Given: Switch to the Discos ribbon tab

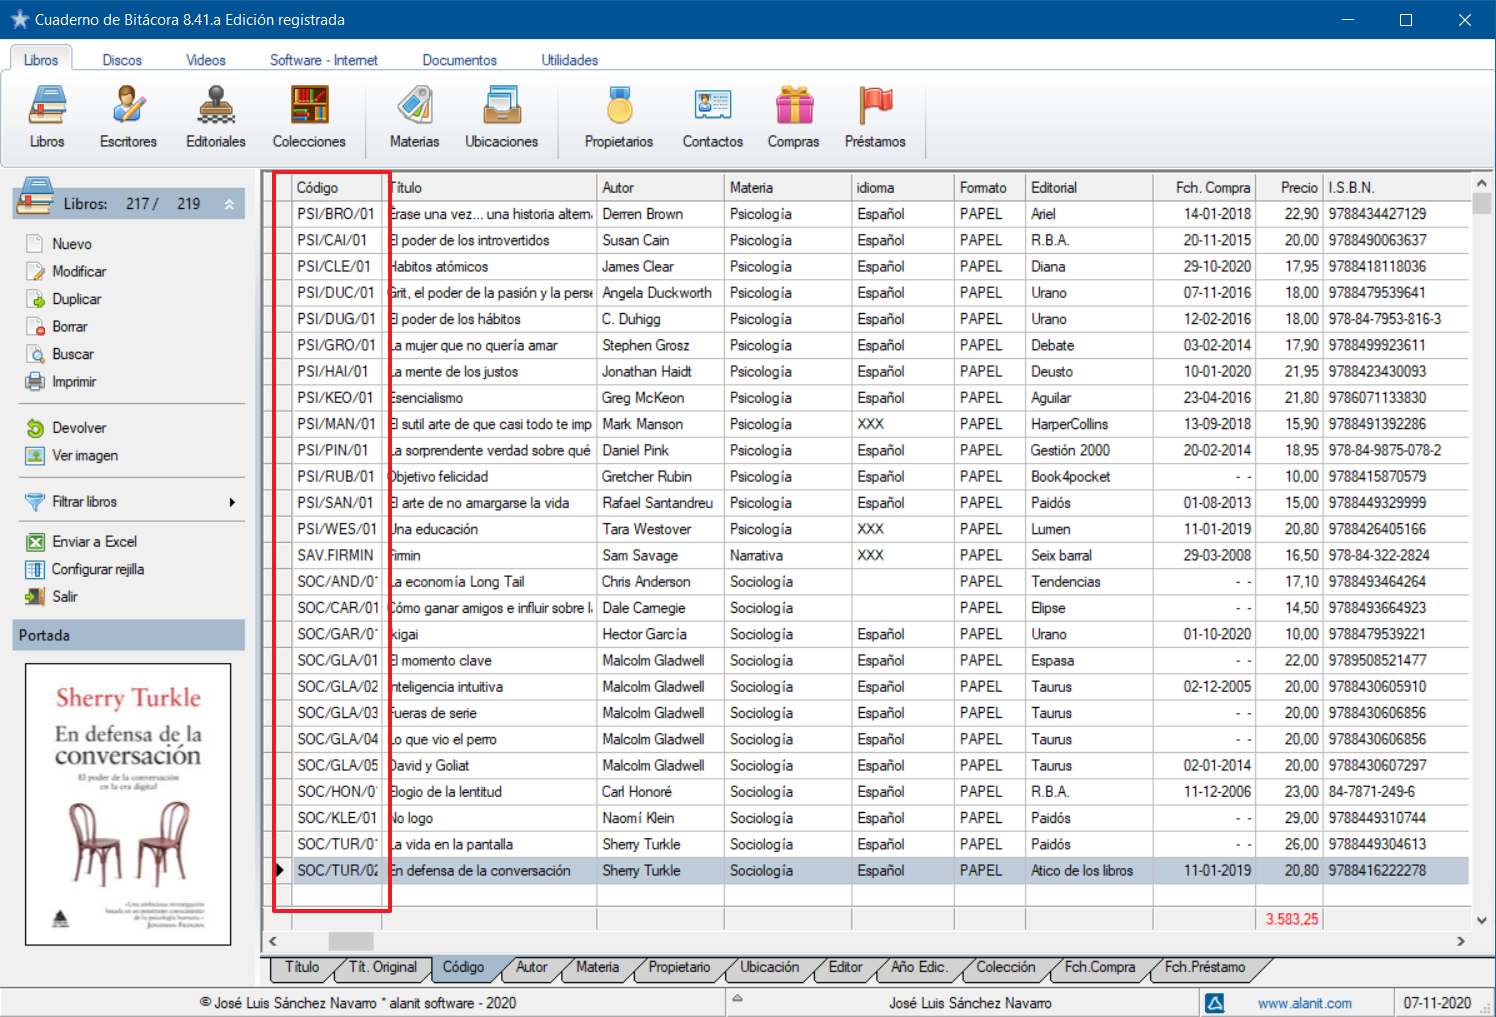Looking at the screenshot, I should tap(122, 60).
